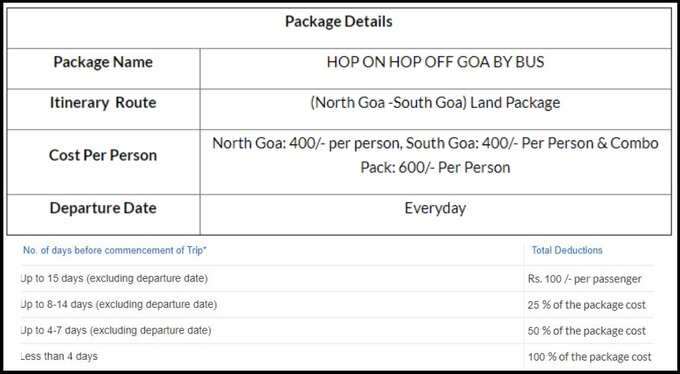Viewport: 680px width, 374px height.
Task: Select the Less than 4 days row
Action: [x=337, y=357]
